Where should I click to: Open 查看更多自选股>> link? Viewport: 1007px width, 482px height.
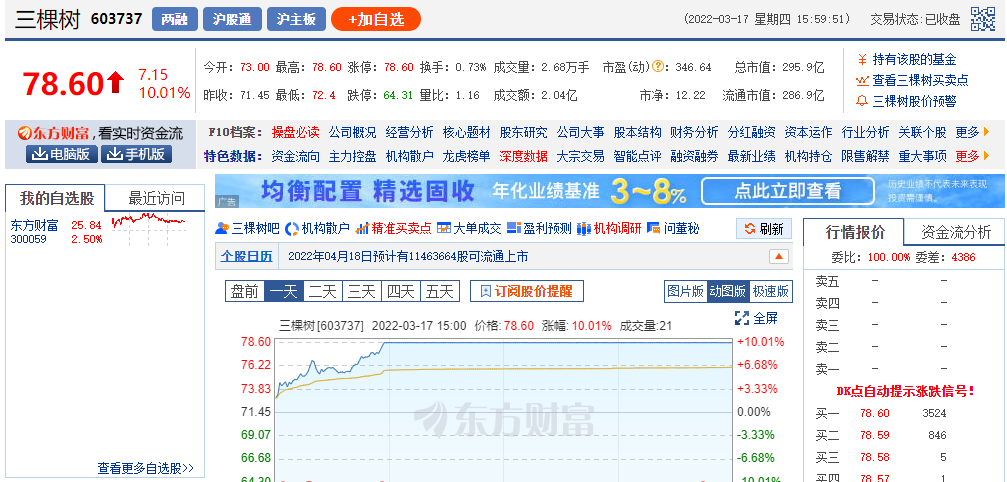[146, 468]
